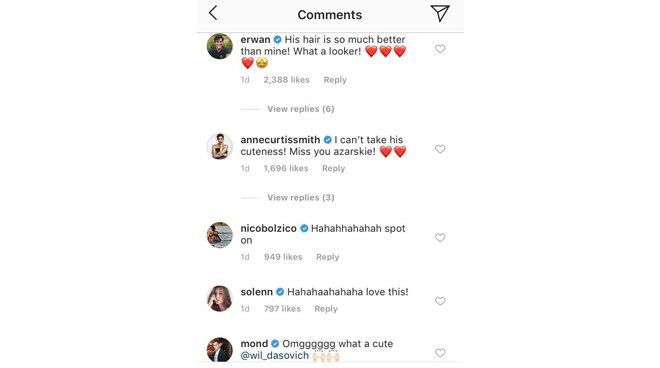Like erwan's comment with the heart

coord(440,49)
